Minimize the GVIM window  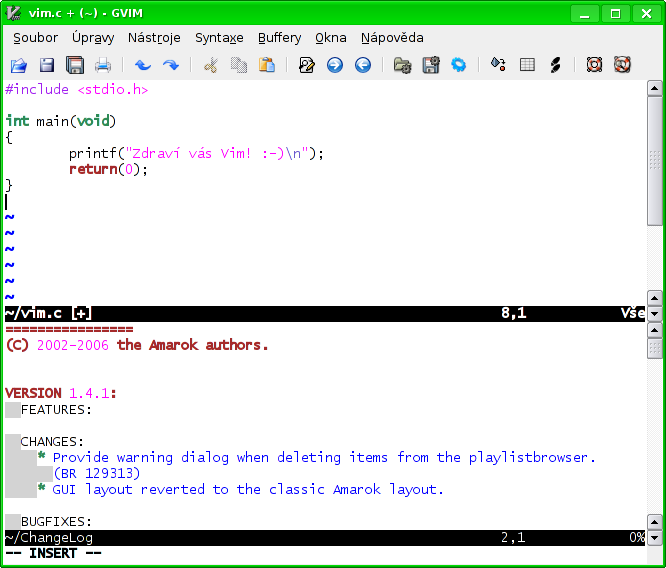584,14
